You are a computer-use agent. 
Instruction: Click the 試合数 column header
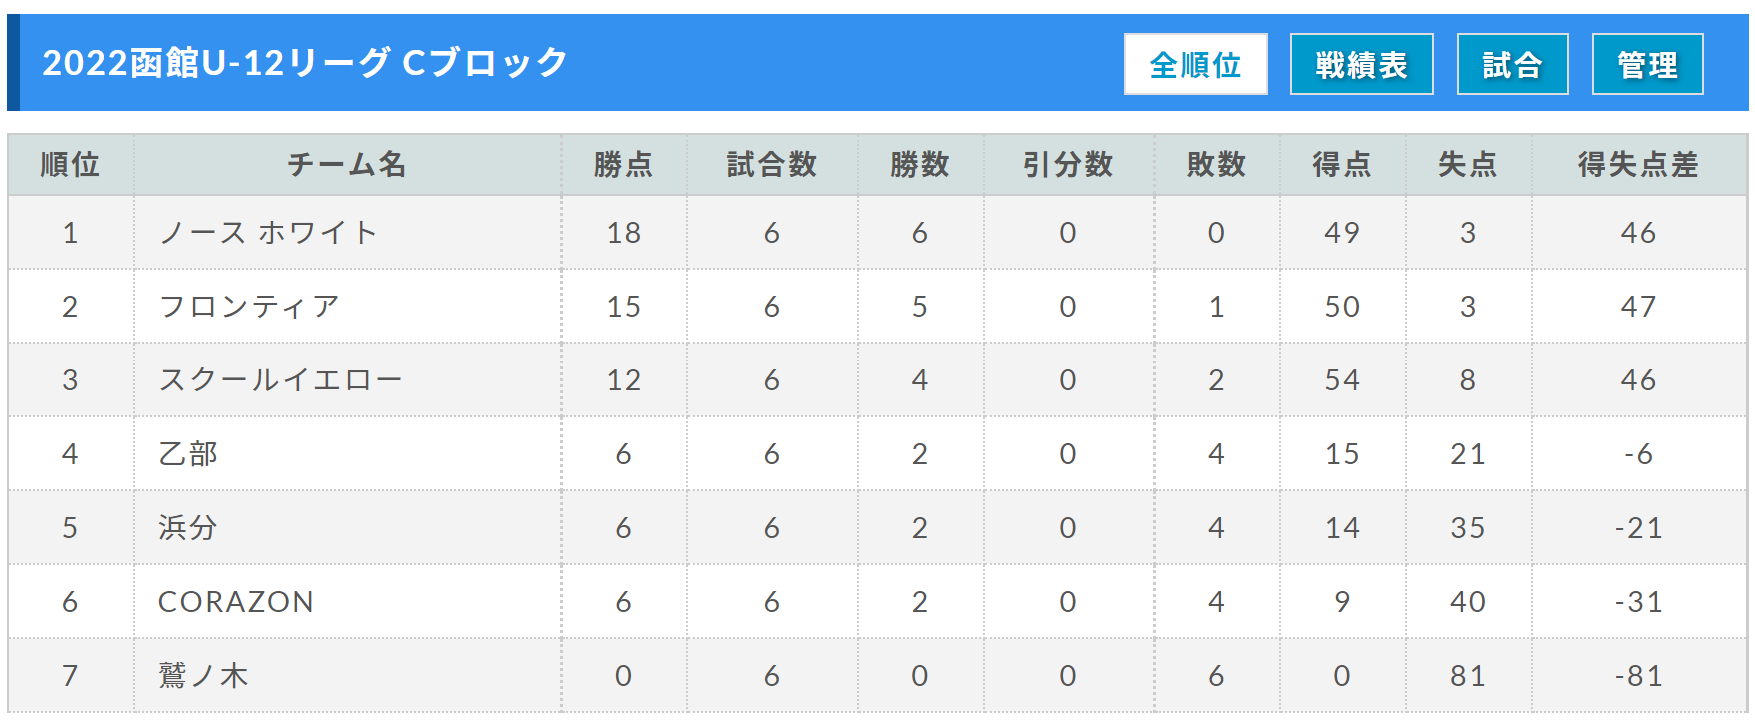(772, 164)
